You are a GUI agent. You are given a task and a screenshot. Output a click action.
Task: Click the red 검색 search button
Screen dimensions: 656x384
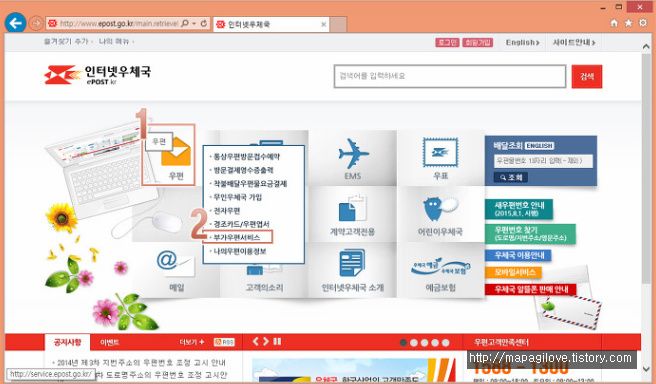click(x=587, y=76)
